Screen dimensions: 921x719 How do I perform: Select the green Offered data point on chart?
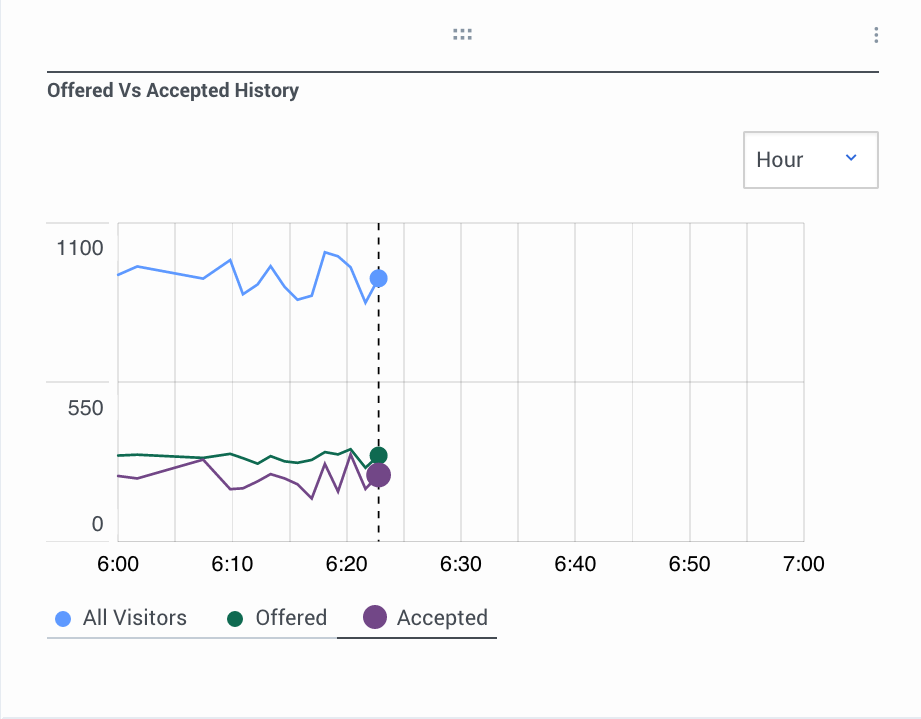point(378,456)
